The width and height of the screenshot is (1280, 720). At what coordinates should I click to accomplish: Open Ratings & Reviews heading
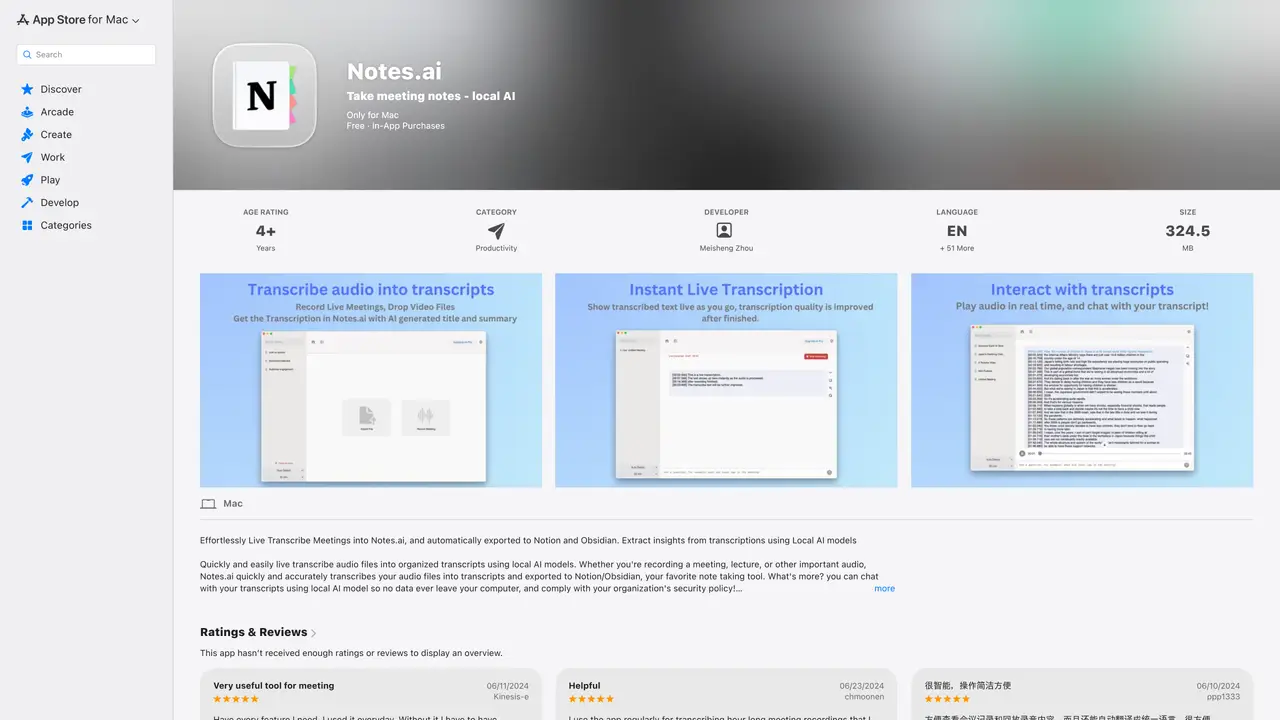(253, 632)
